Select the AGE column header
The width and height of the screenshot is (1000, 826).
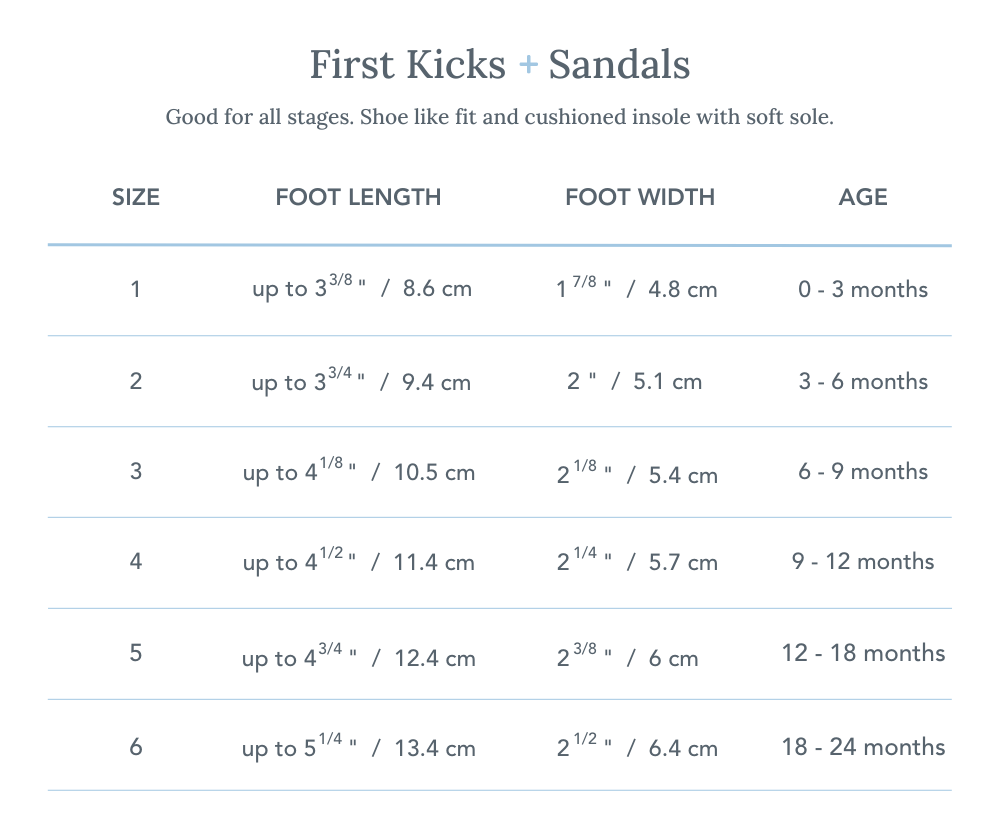(x=863, y=197)
